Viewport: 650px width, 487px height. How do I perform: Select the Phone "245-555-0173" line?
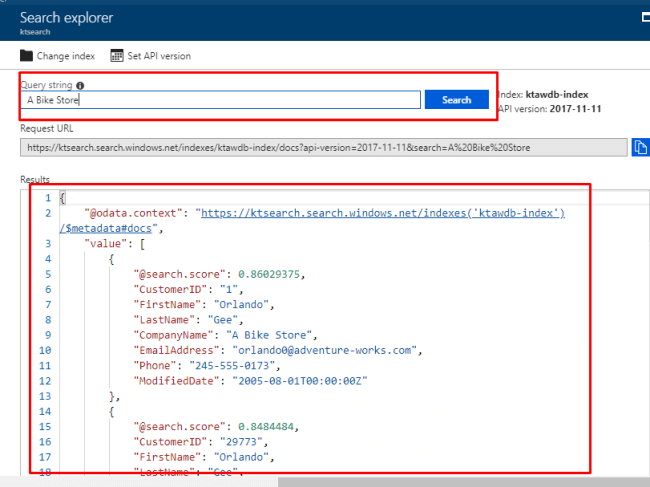point(207,366)
